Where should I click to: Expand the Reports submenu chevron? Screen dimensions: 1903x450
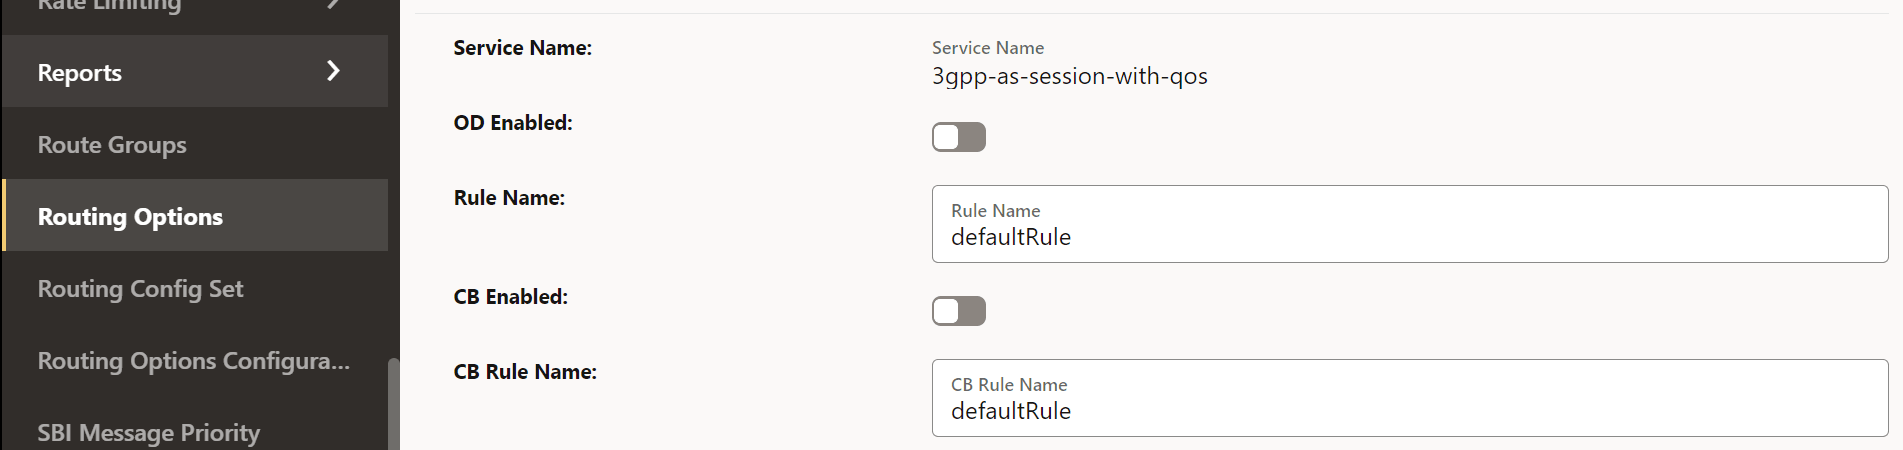tap(334, 71)
